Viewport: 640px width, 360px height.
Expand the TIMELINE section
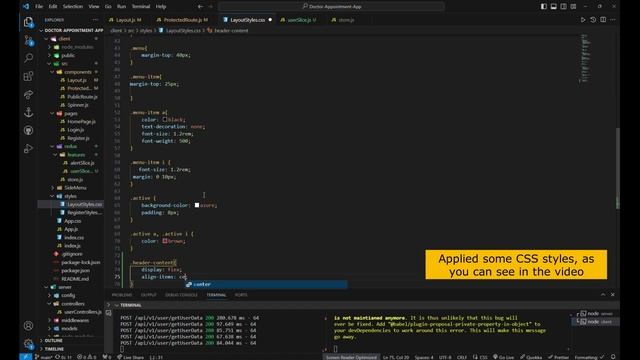pyautogui.click(x=54, y=349)
